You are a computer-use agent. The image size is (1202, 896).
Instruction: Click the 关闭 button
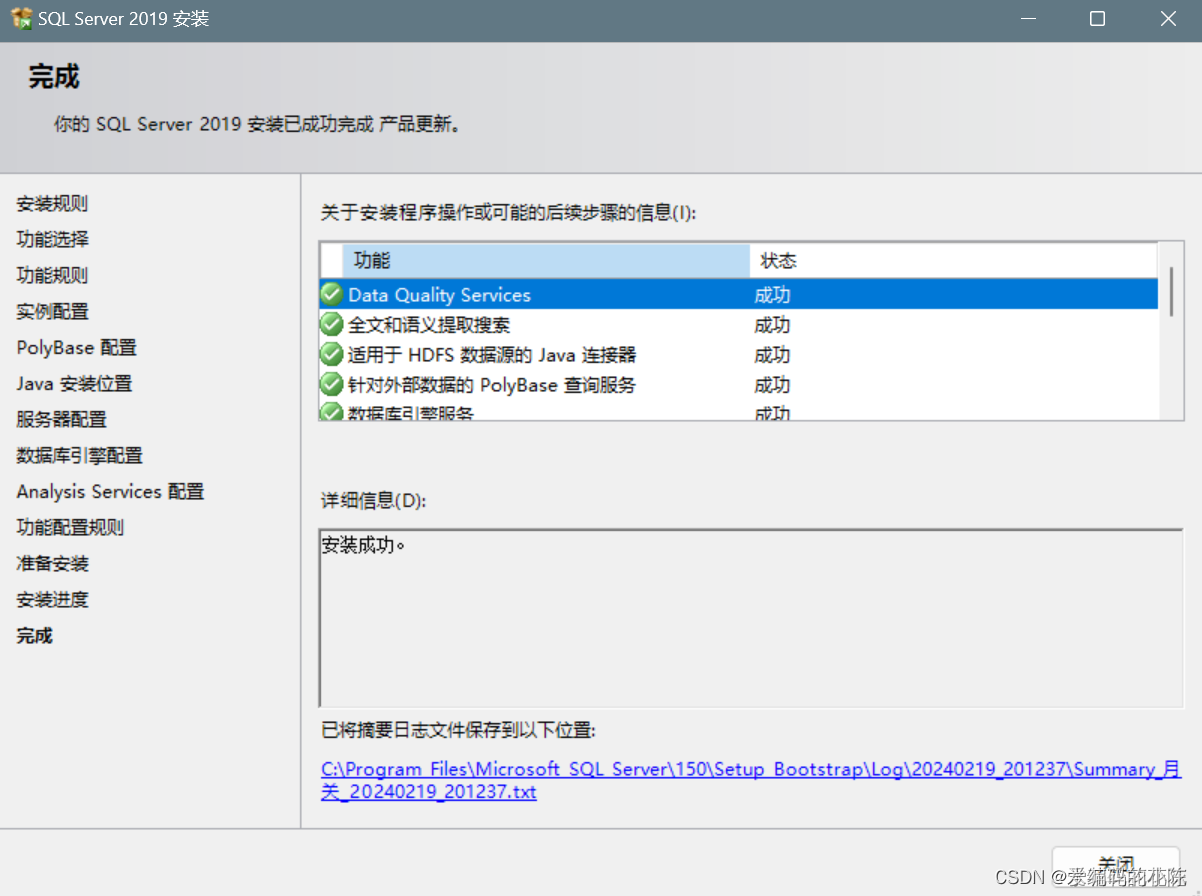point(1116,864)
